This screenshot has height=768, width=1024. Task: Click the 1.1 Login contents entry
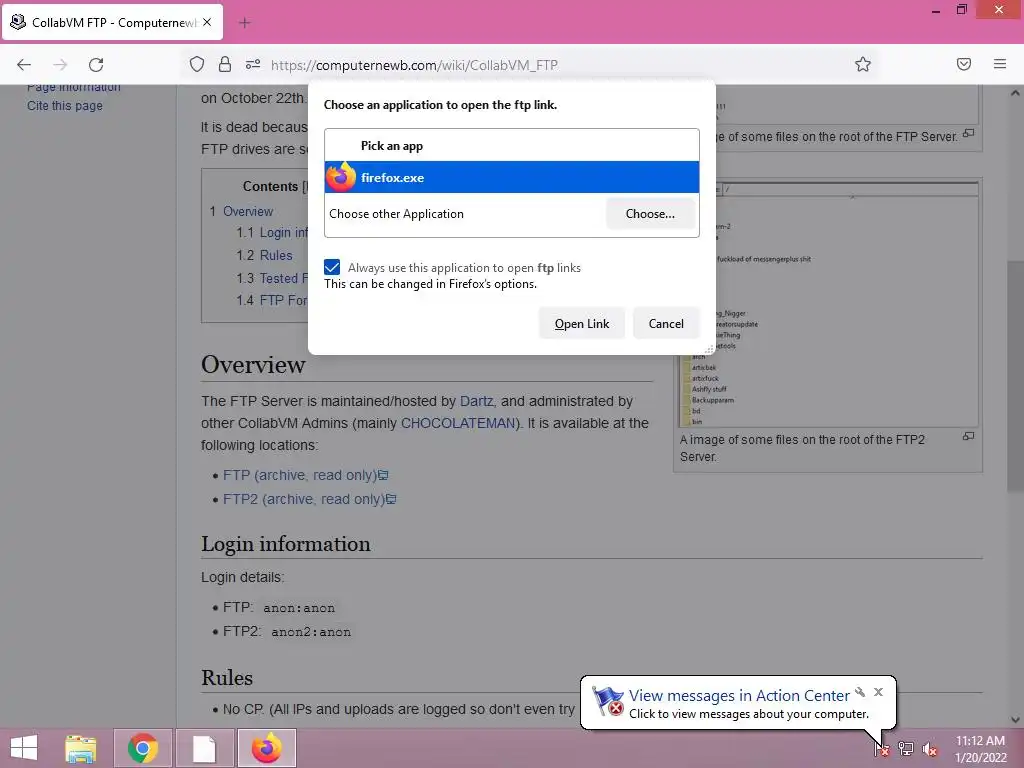272,232
